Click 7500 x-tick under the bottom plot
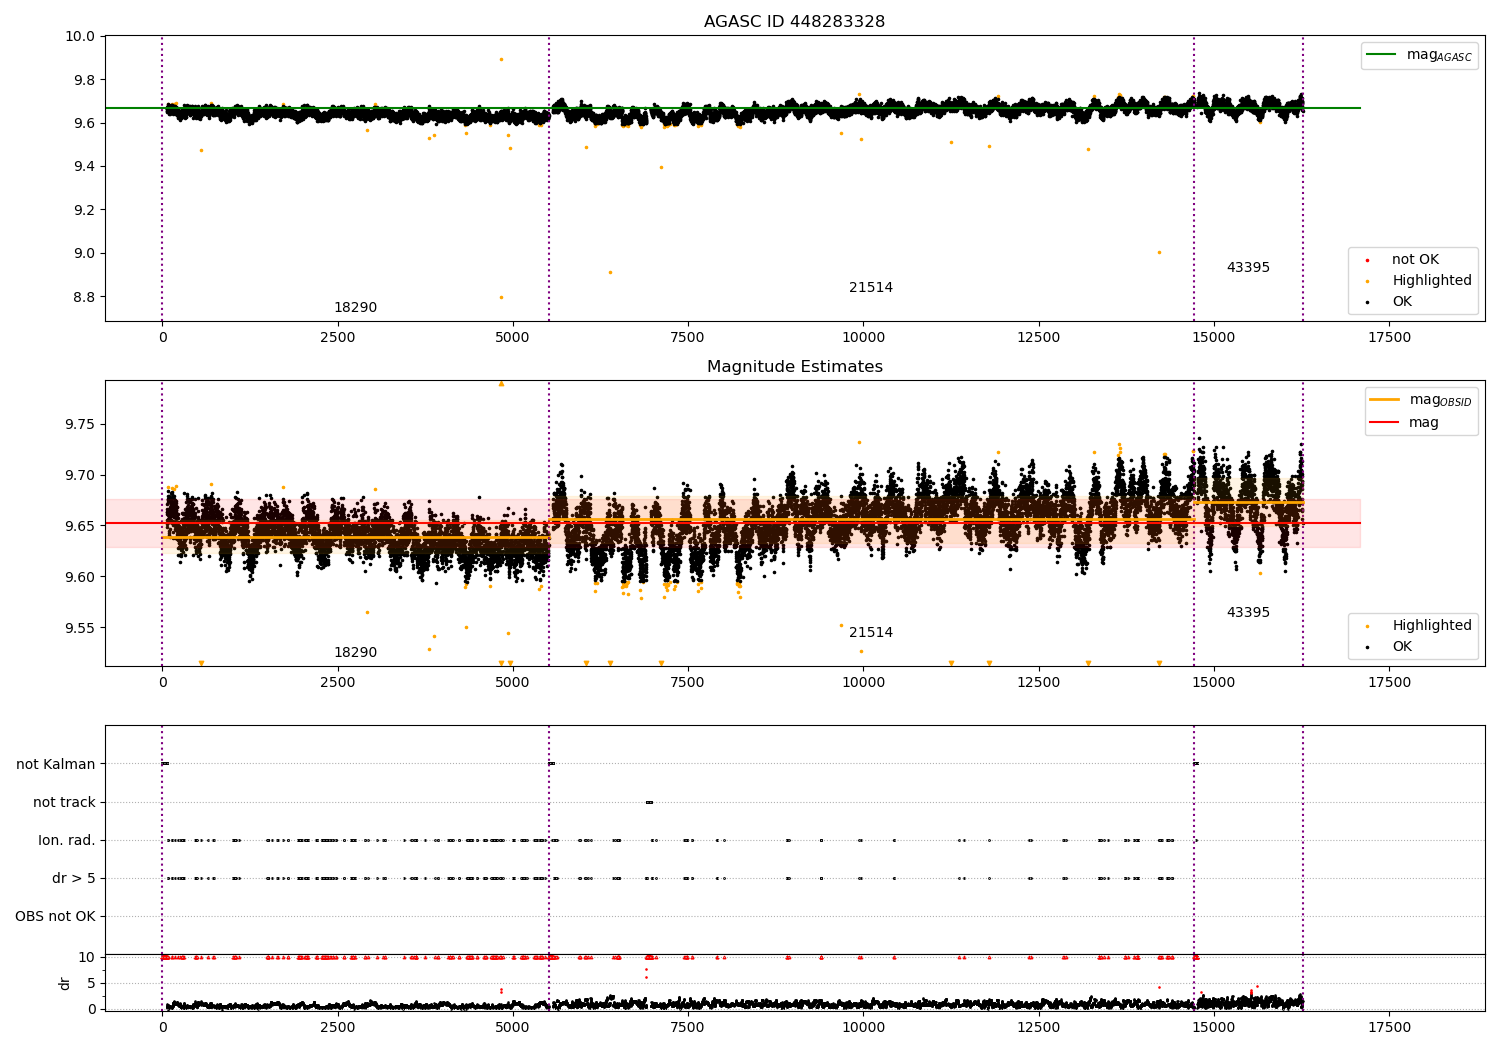1500x1050 pixels. point(688,1028)
